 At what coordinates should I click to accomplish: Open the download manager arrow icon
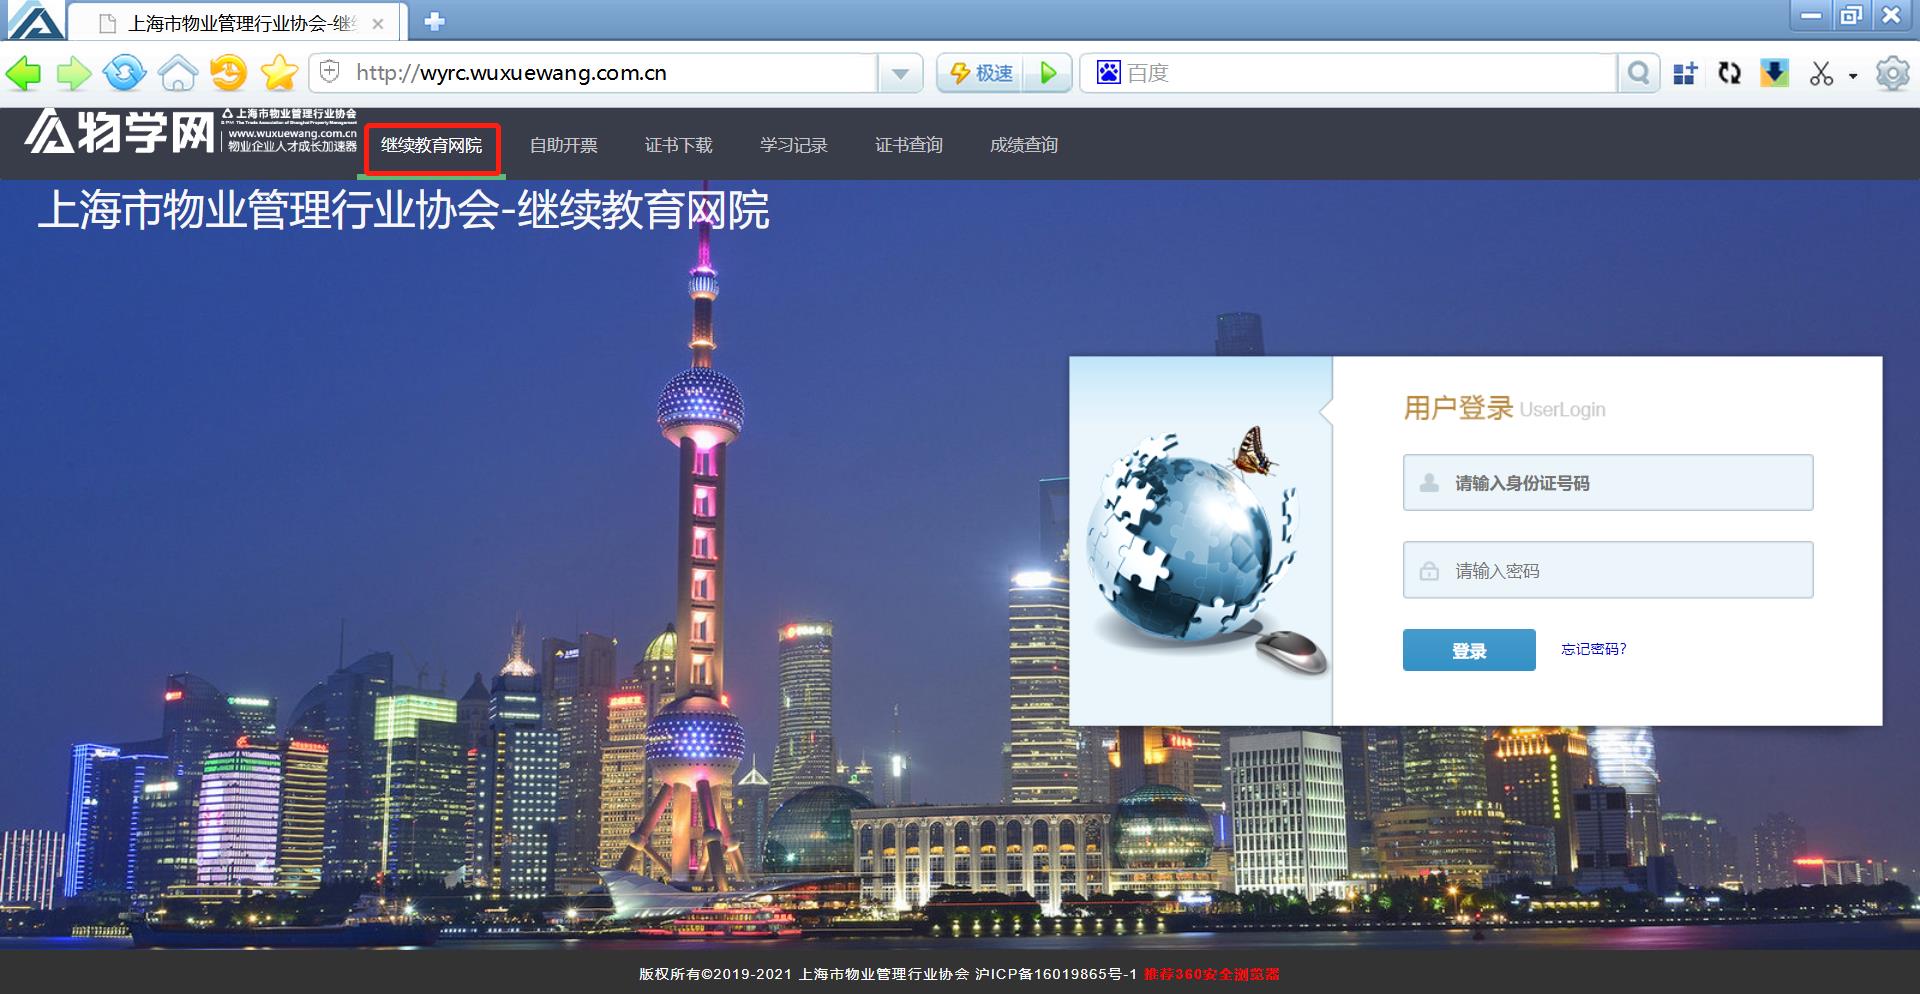1774,73
